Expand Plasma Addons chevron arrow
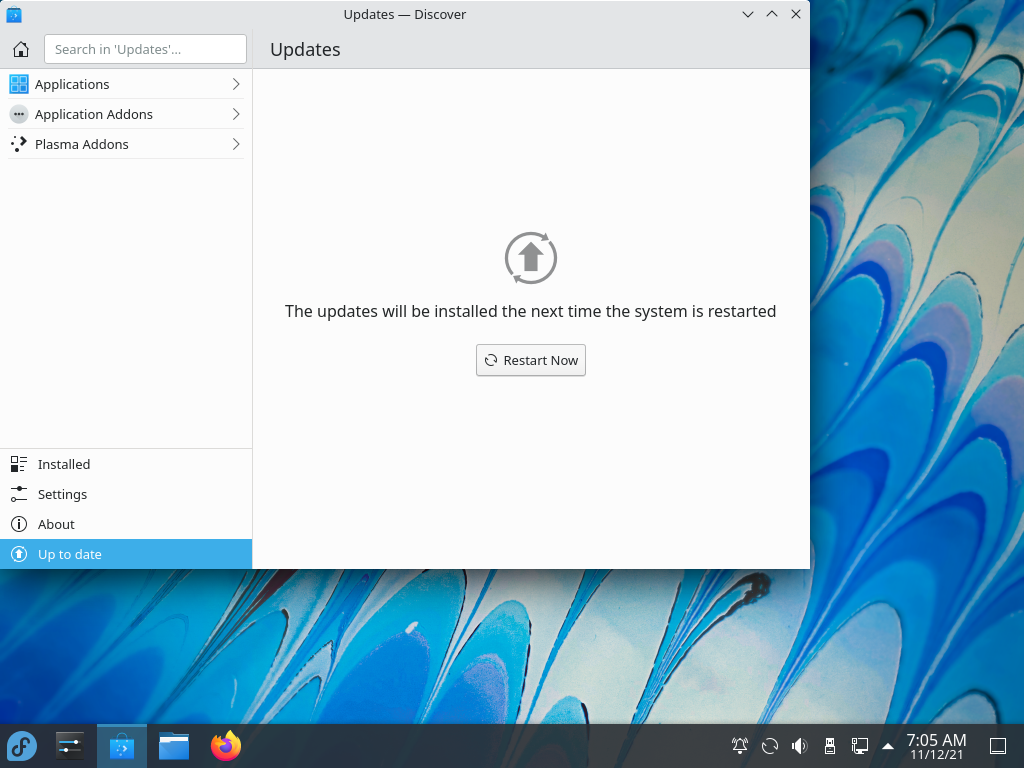Viewport: 1024px width, 768px height. (x=236, y=144)
